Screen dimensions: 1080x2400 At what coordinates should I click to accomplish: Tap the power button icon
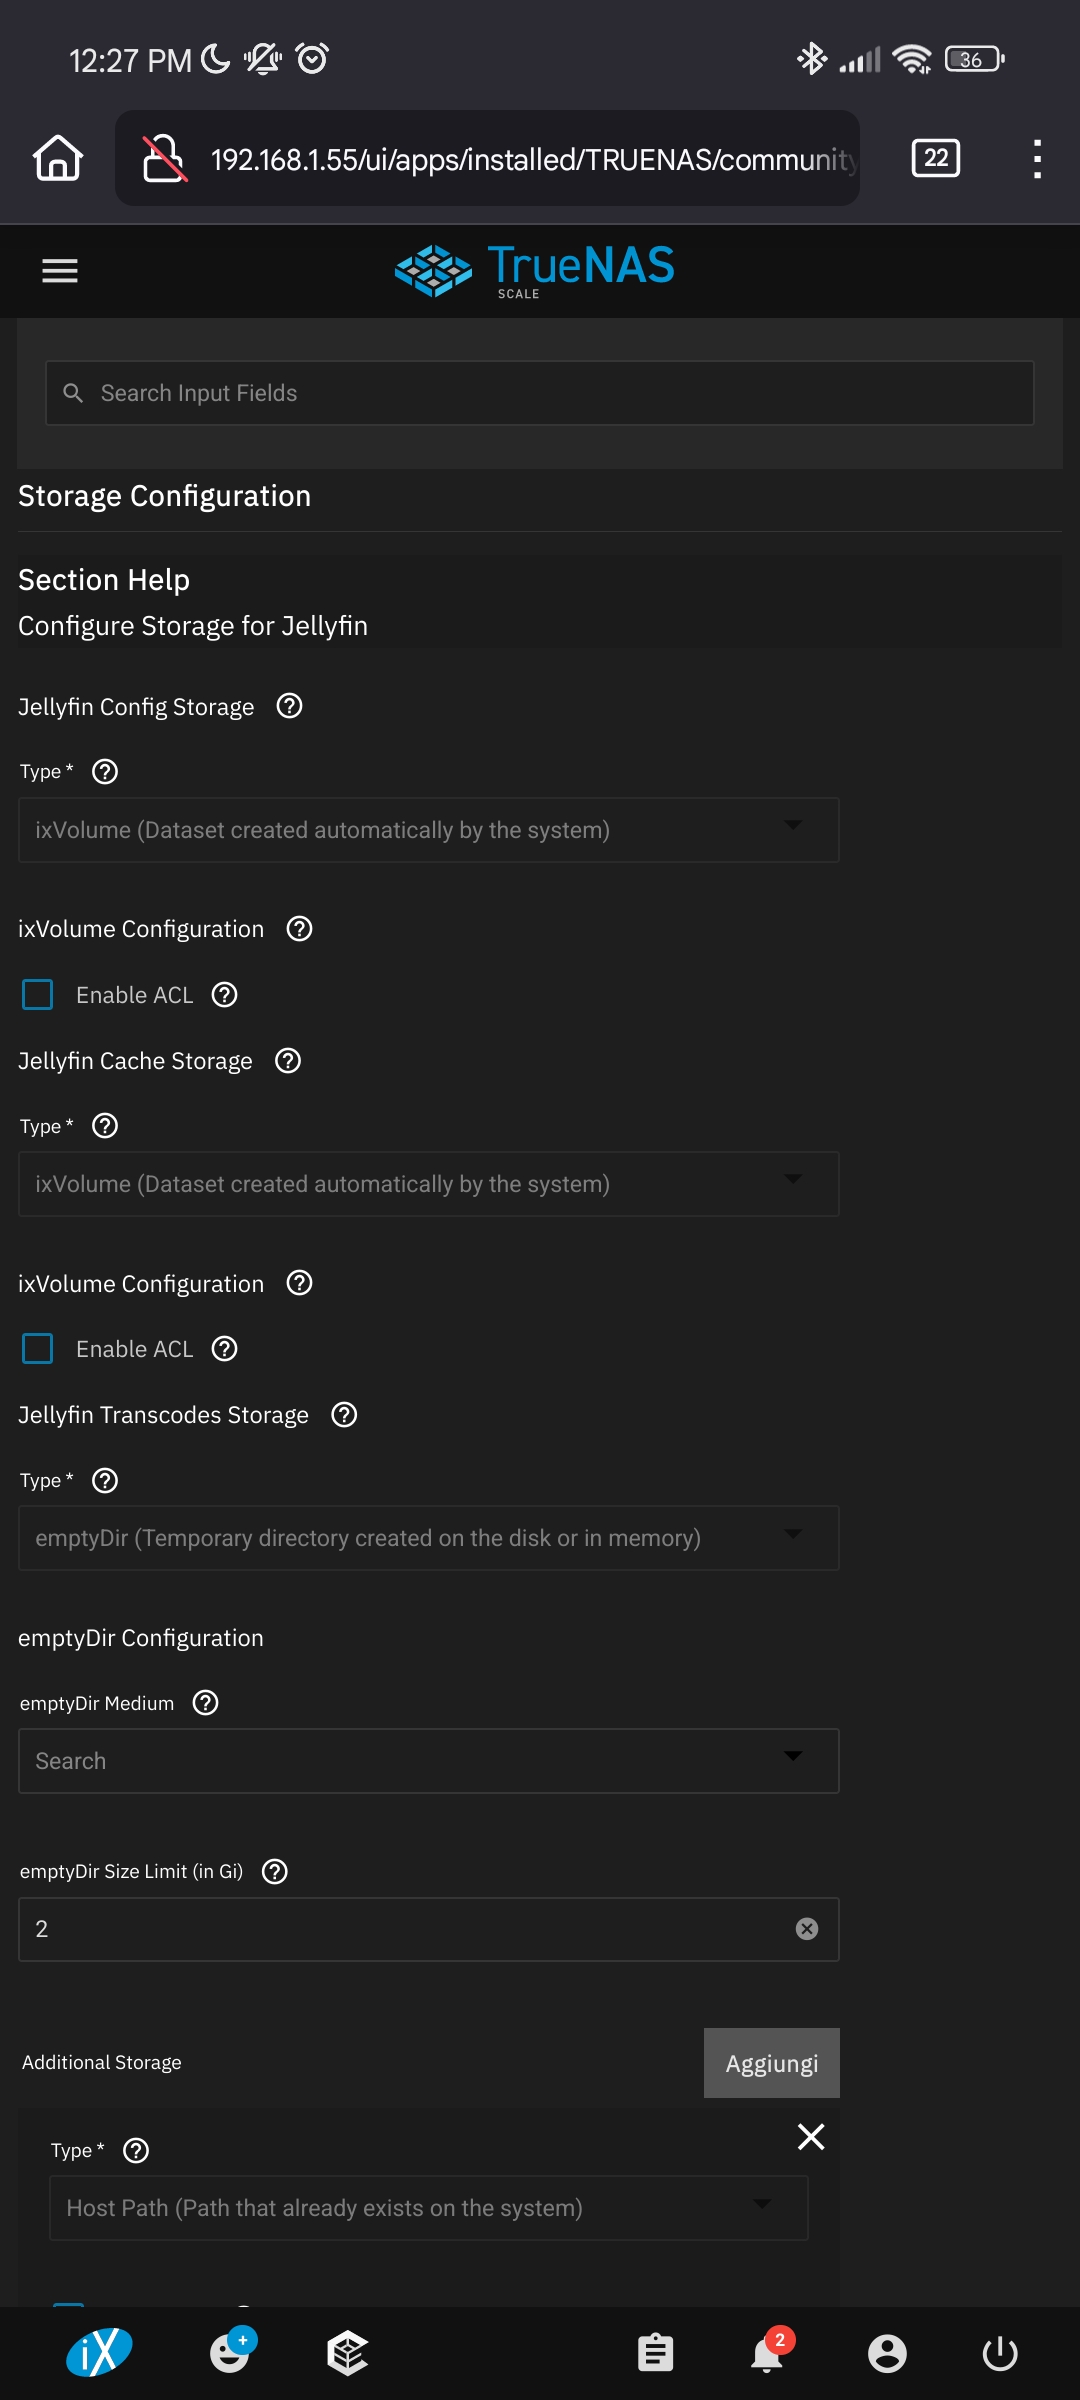pos(1000,2354)
